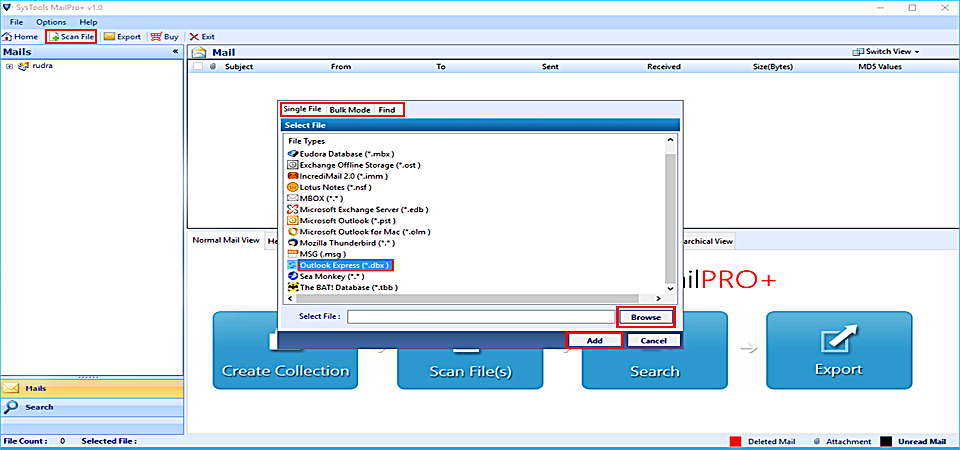960x450 pixels.
Task: Tick the select-all checkbox in mail header
Action: (x=198, y=67)
